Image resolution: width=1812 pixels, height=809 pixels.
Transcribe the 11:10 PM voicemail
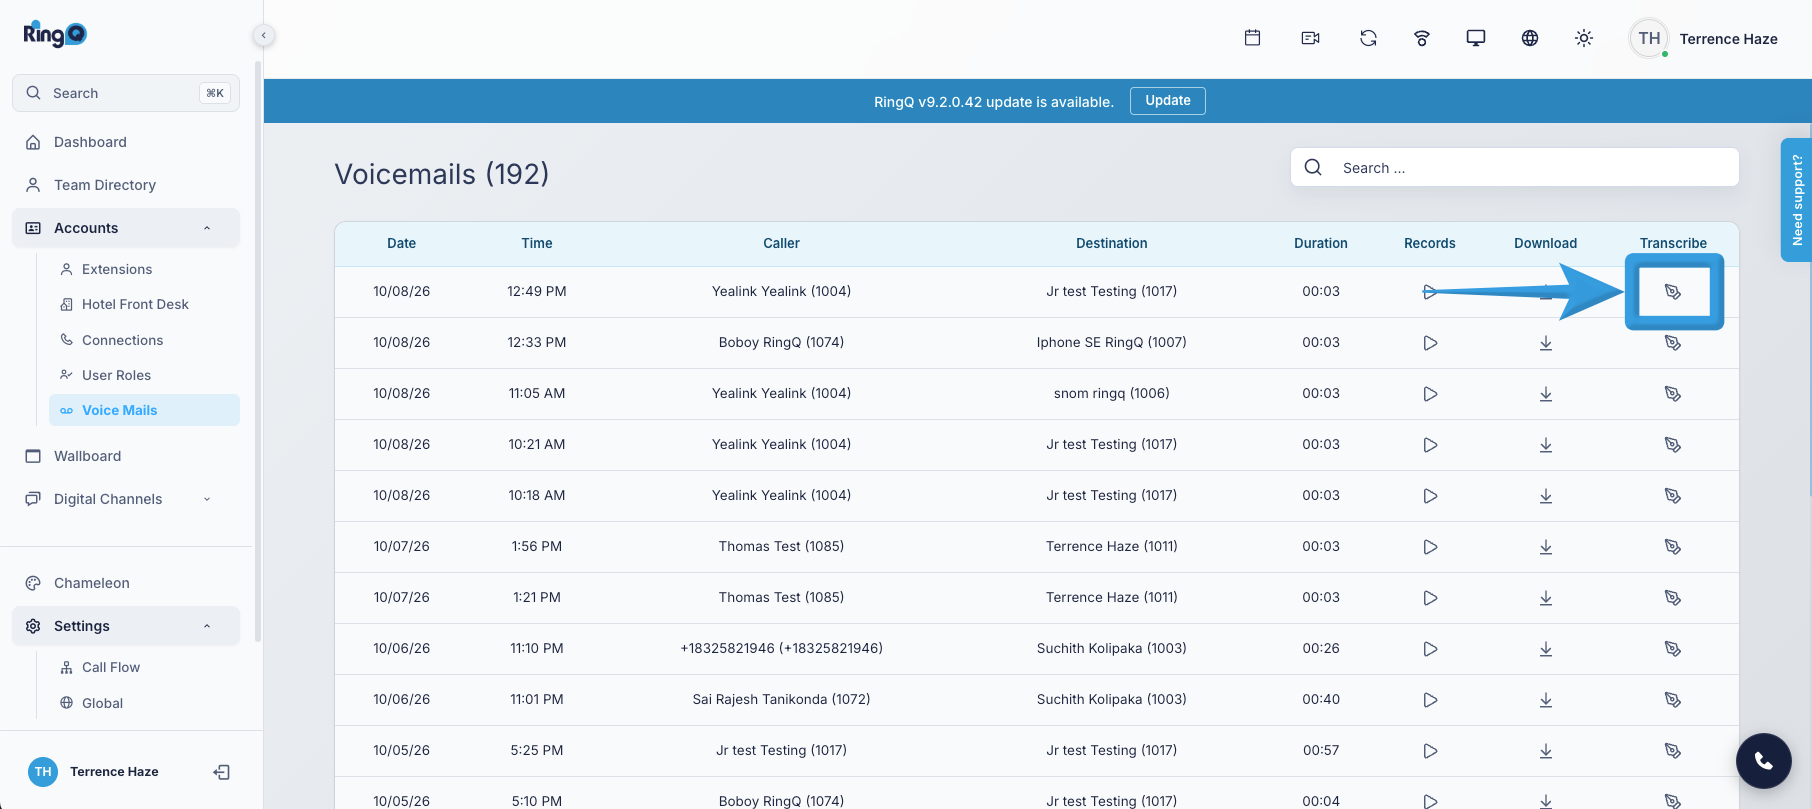pos(1673,649)
